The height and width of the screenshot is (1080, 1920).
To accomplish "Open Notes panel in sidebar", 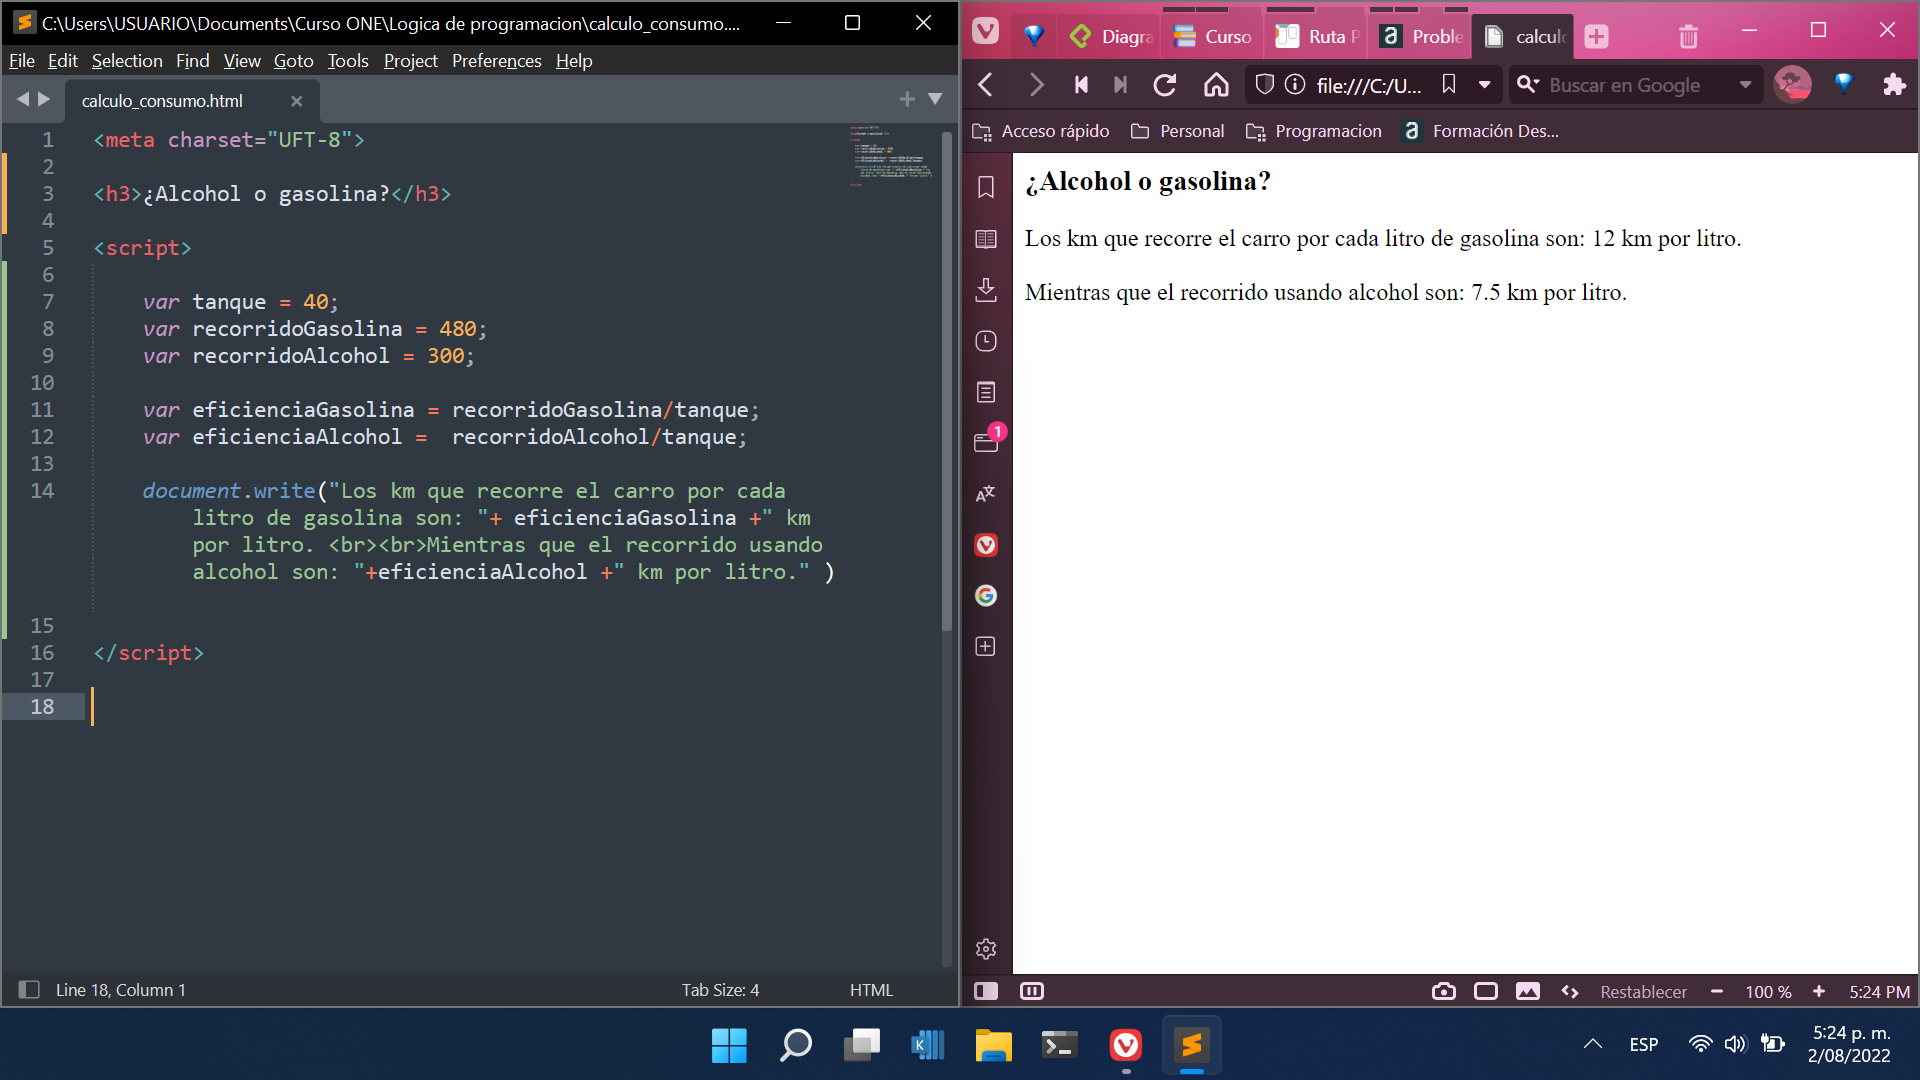I will tap(986, 392).
